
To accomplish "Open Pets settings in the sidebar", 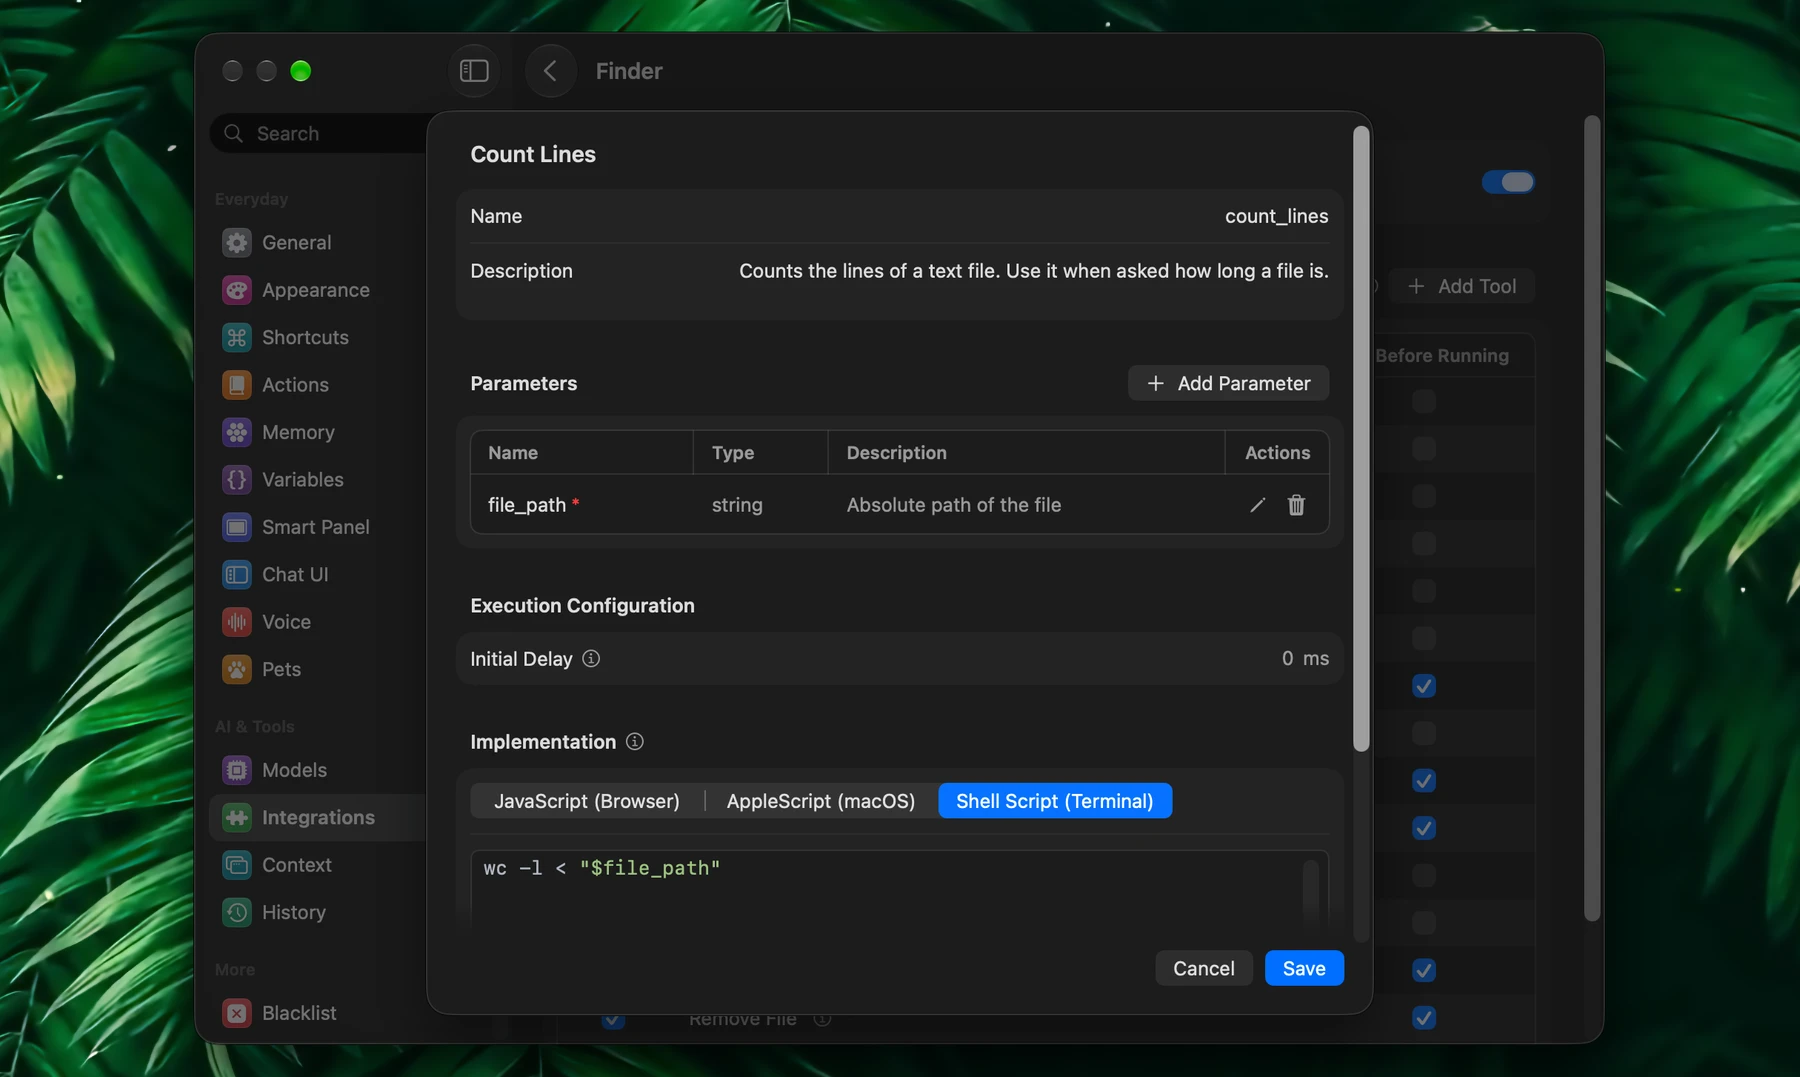I will tap(318, 669).
